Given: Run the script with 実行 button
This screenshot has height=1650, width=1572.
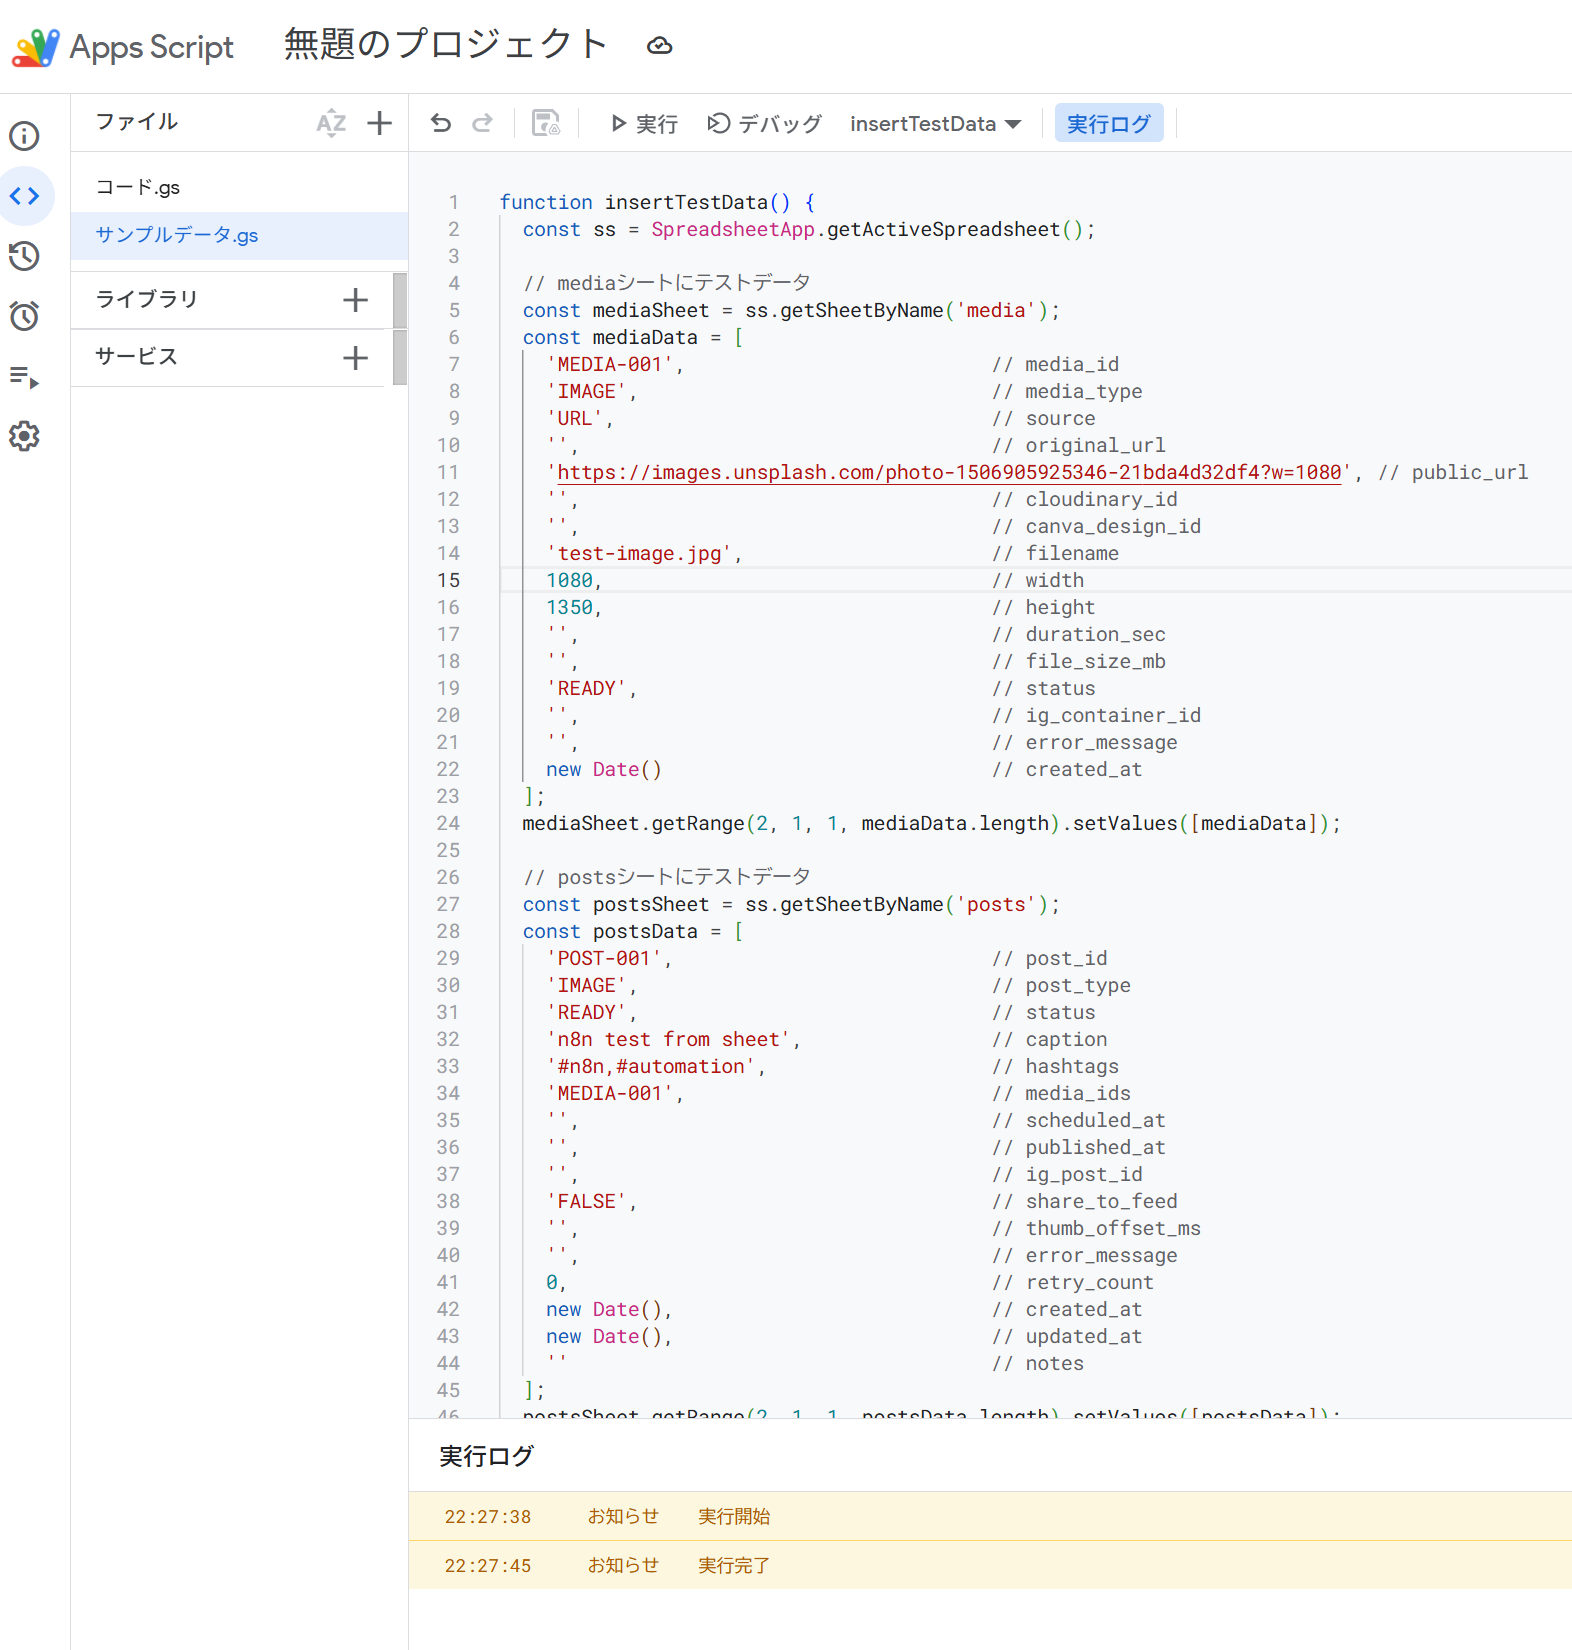Looking at the screenshot, I should coord(644,123).
